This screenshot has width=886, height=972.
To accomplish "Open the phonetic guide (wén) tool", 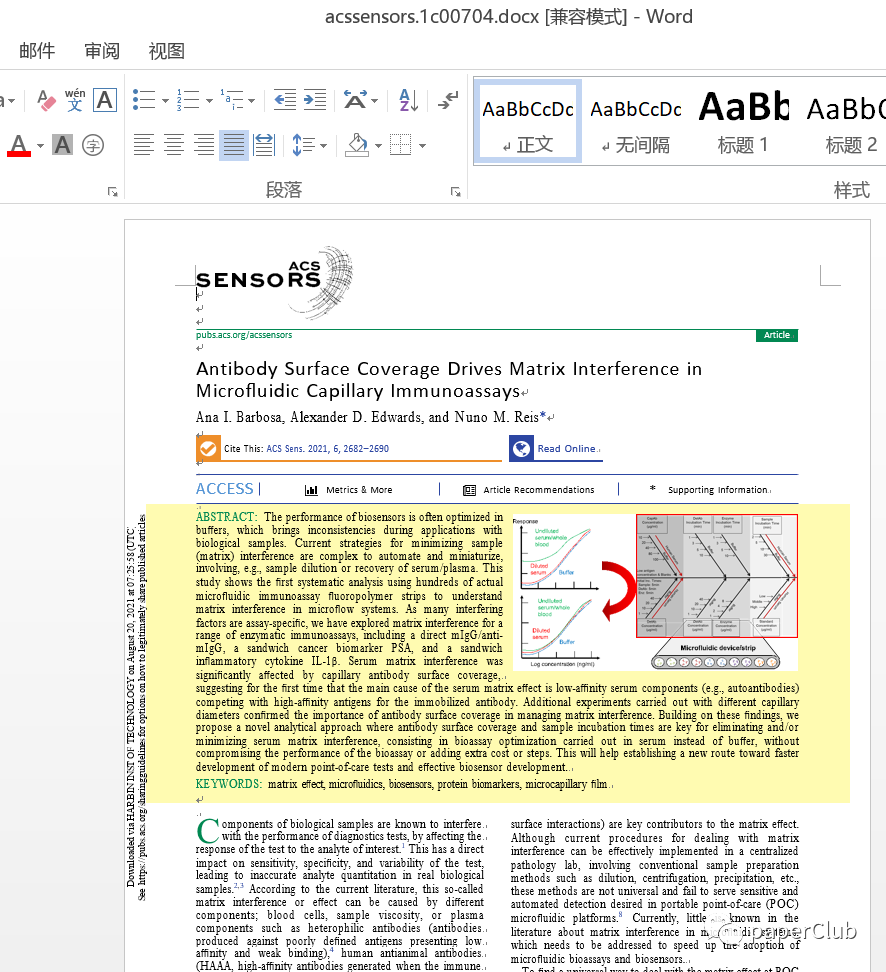I will 75,100.
